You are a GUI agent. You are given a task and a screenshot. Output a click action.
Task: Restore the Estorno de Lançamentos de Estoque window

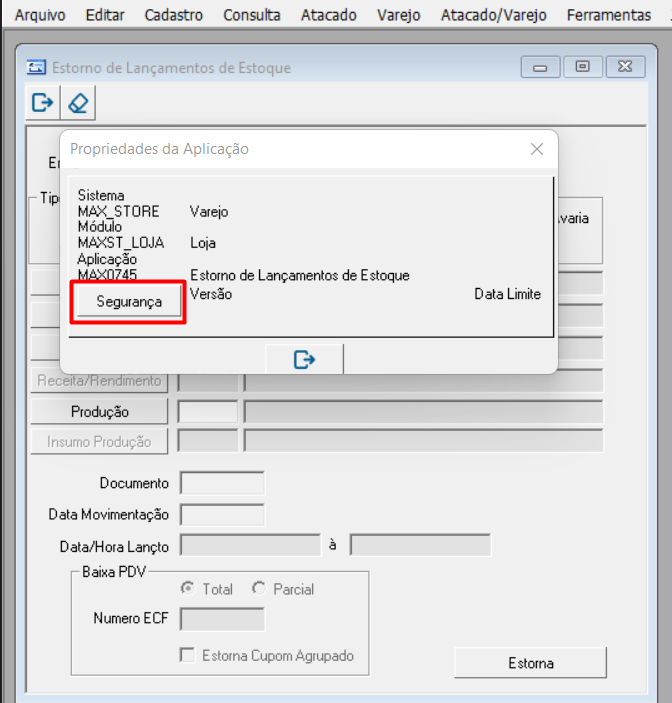(582, 67)
